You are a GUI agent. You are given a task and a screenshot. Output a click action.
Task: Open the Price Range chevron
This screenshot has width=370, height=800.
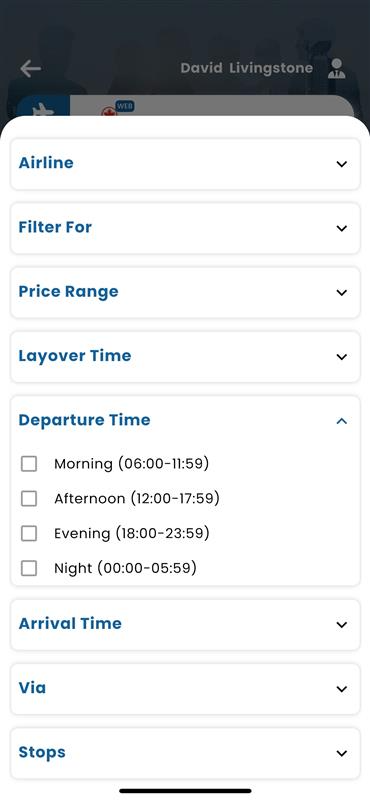341,292
